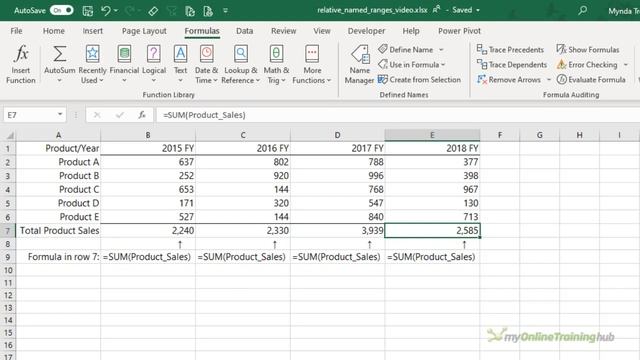Open the Name Manager

[x=359, y=64]
